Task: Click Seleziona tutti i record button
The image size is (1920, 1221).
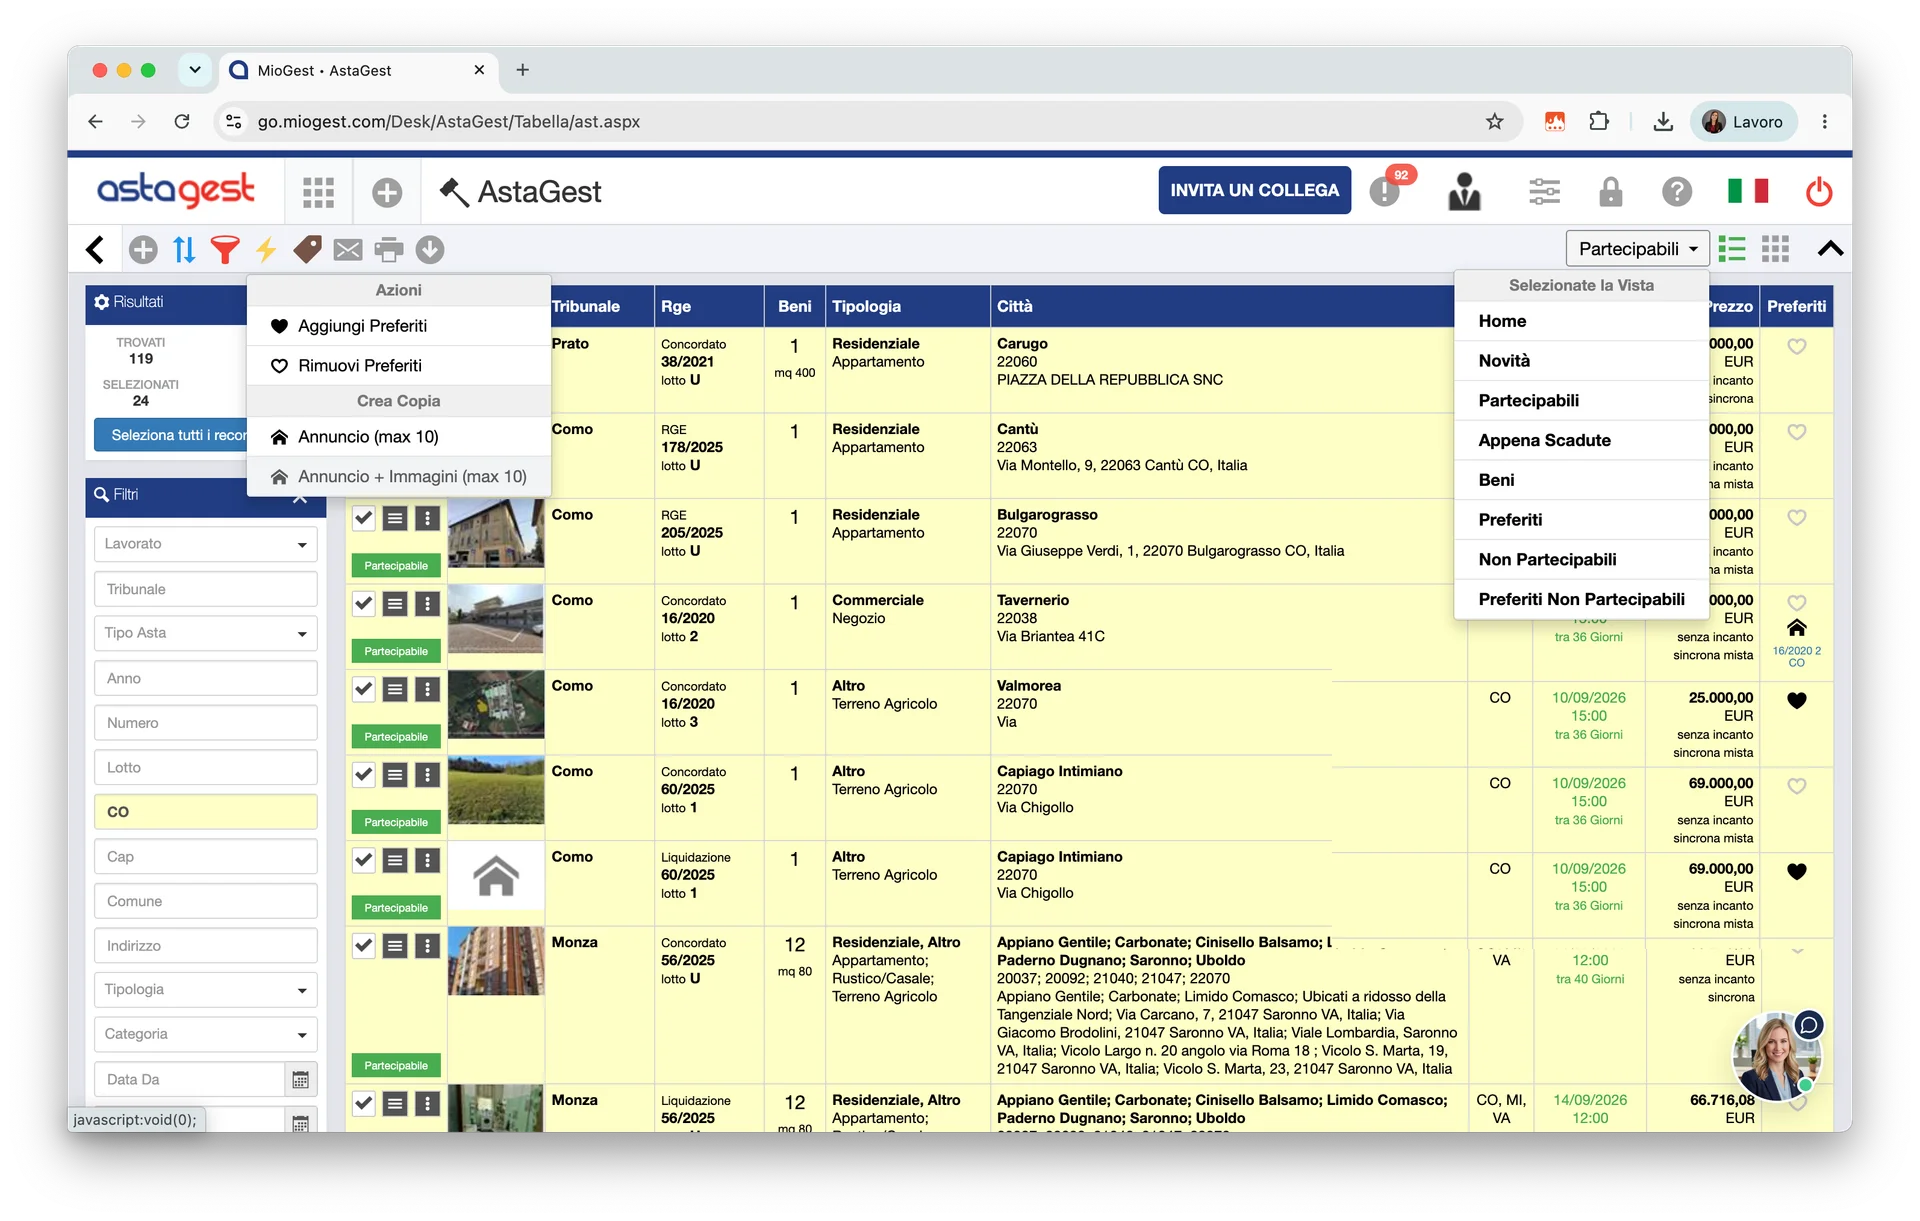Action: pos(171,435)
